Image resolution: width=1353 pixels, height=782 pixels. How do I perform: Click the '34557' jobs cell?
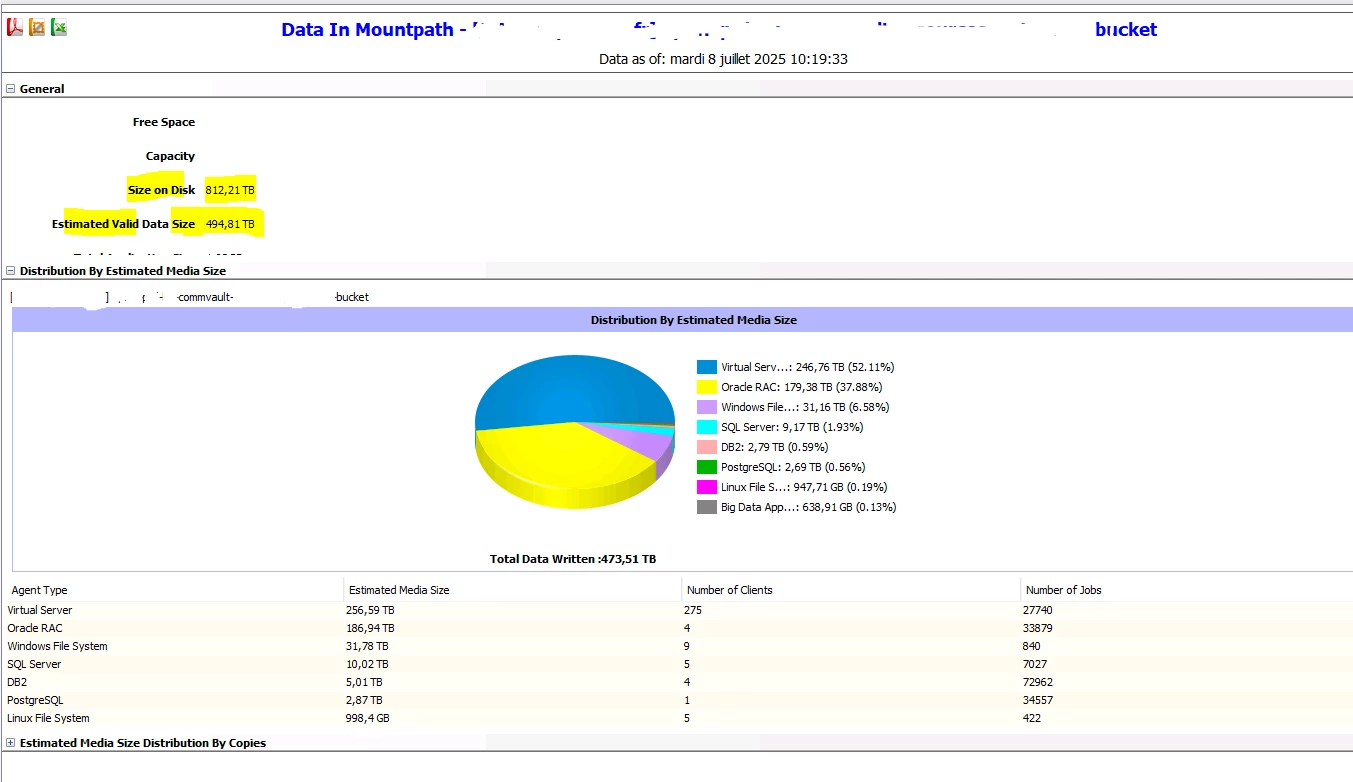[x=1038, y=700]
